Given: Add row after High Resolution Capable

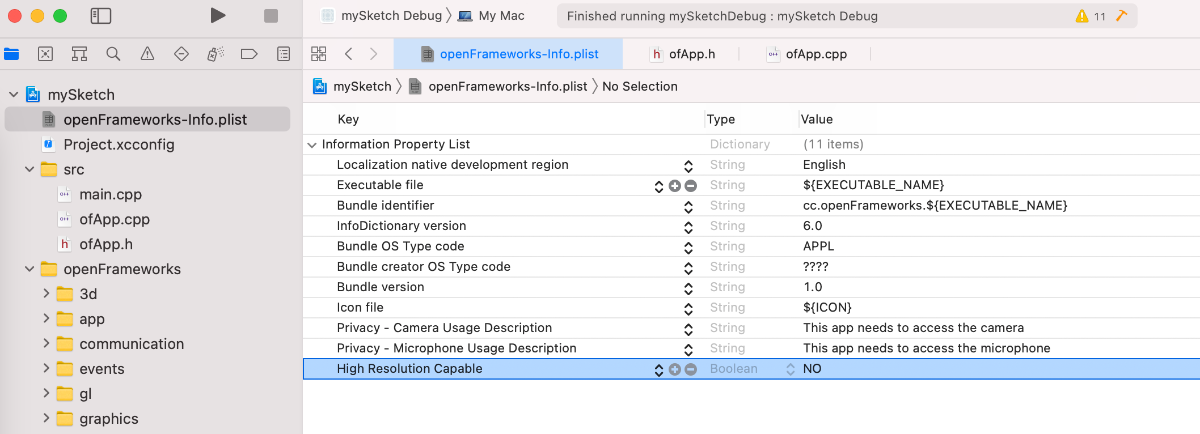Looking at the screenshot, I should [x=674, y=369].
